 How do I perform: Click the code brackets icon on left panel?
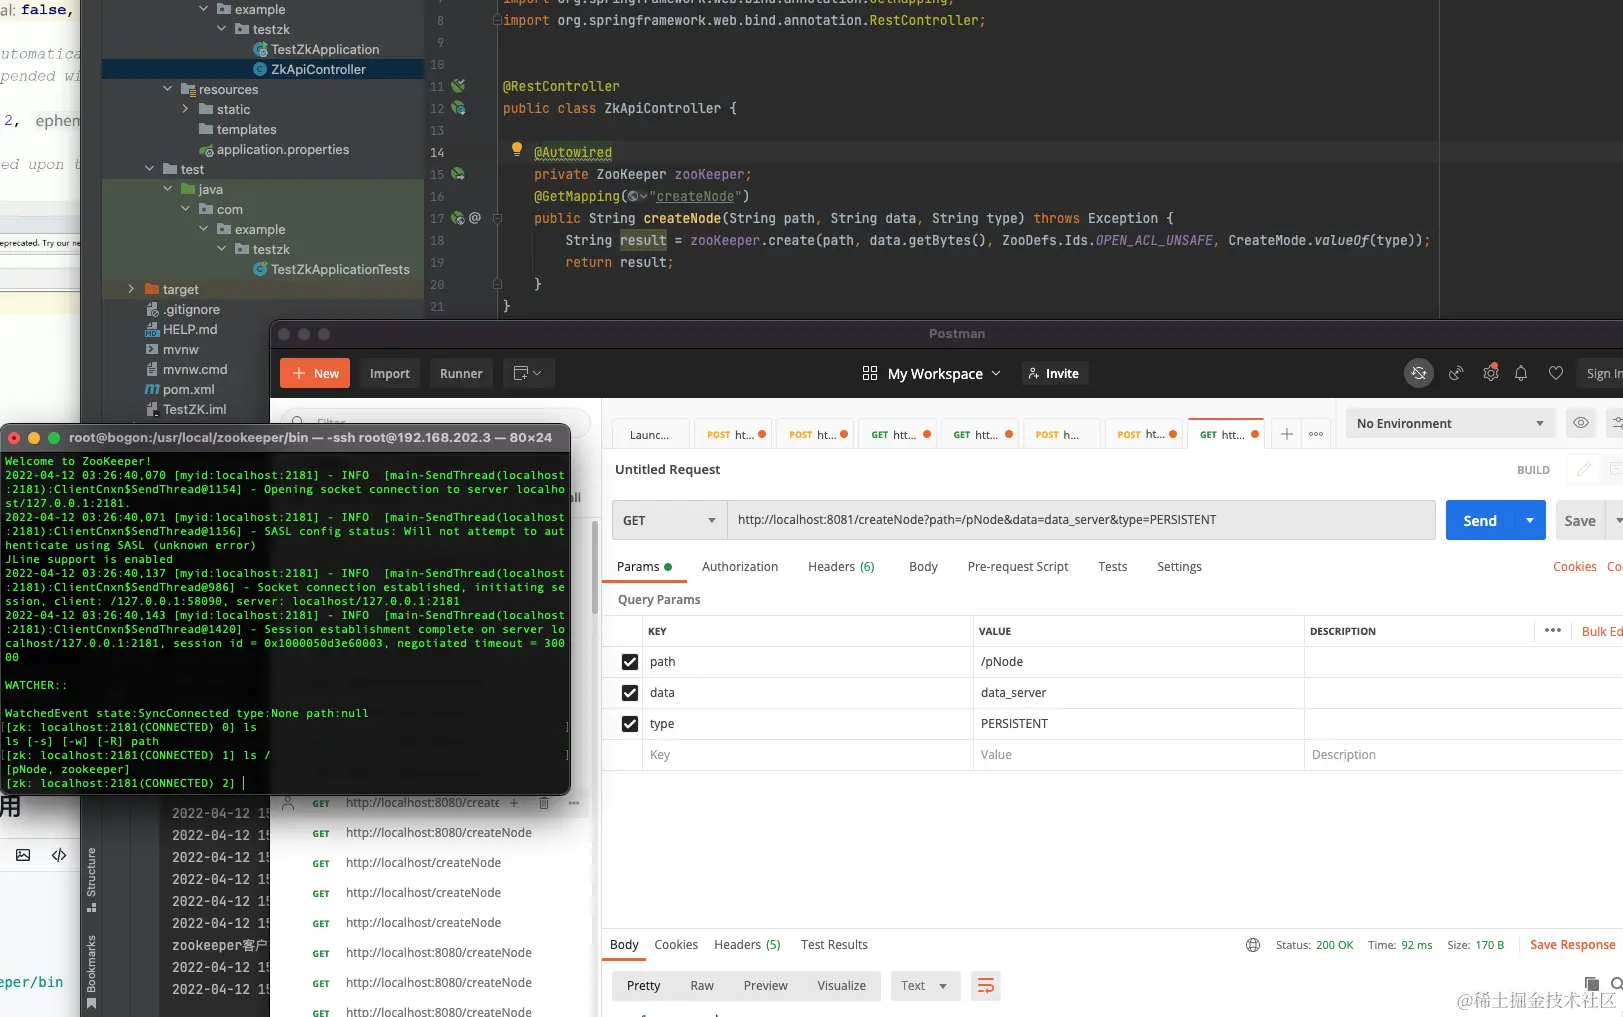pos(59,855)
